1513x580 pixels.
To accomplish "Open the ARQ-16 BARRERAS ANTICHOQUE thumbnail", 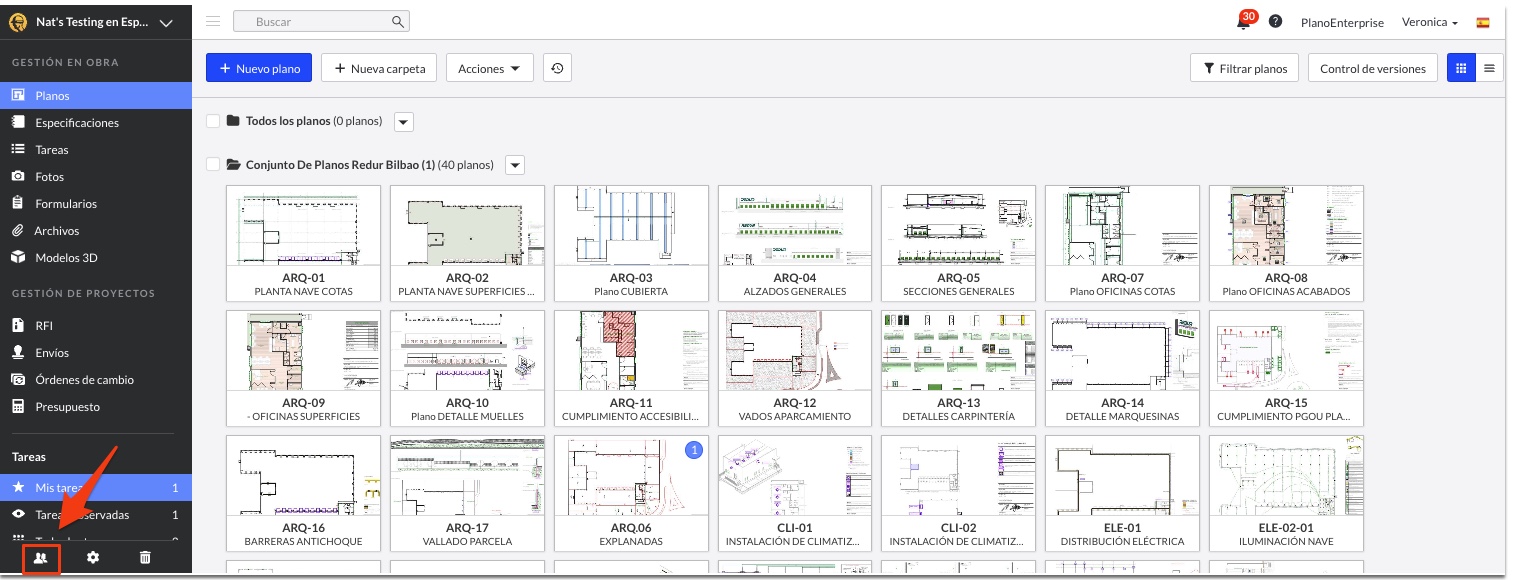I will [x=304, y=492].
